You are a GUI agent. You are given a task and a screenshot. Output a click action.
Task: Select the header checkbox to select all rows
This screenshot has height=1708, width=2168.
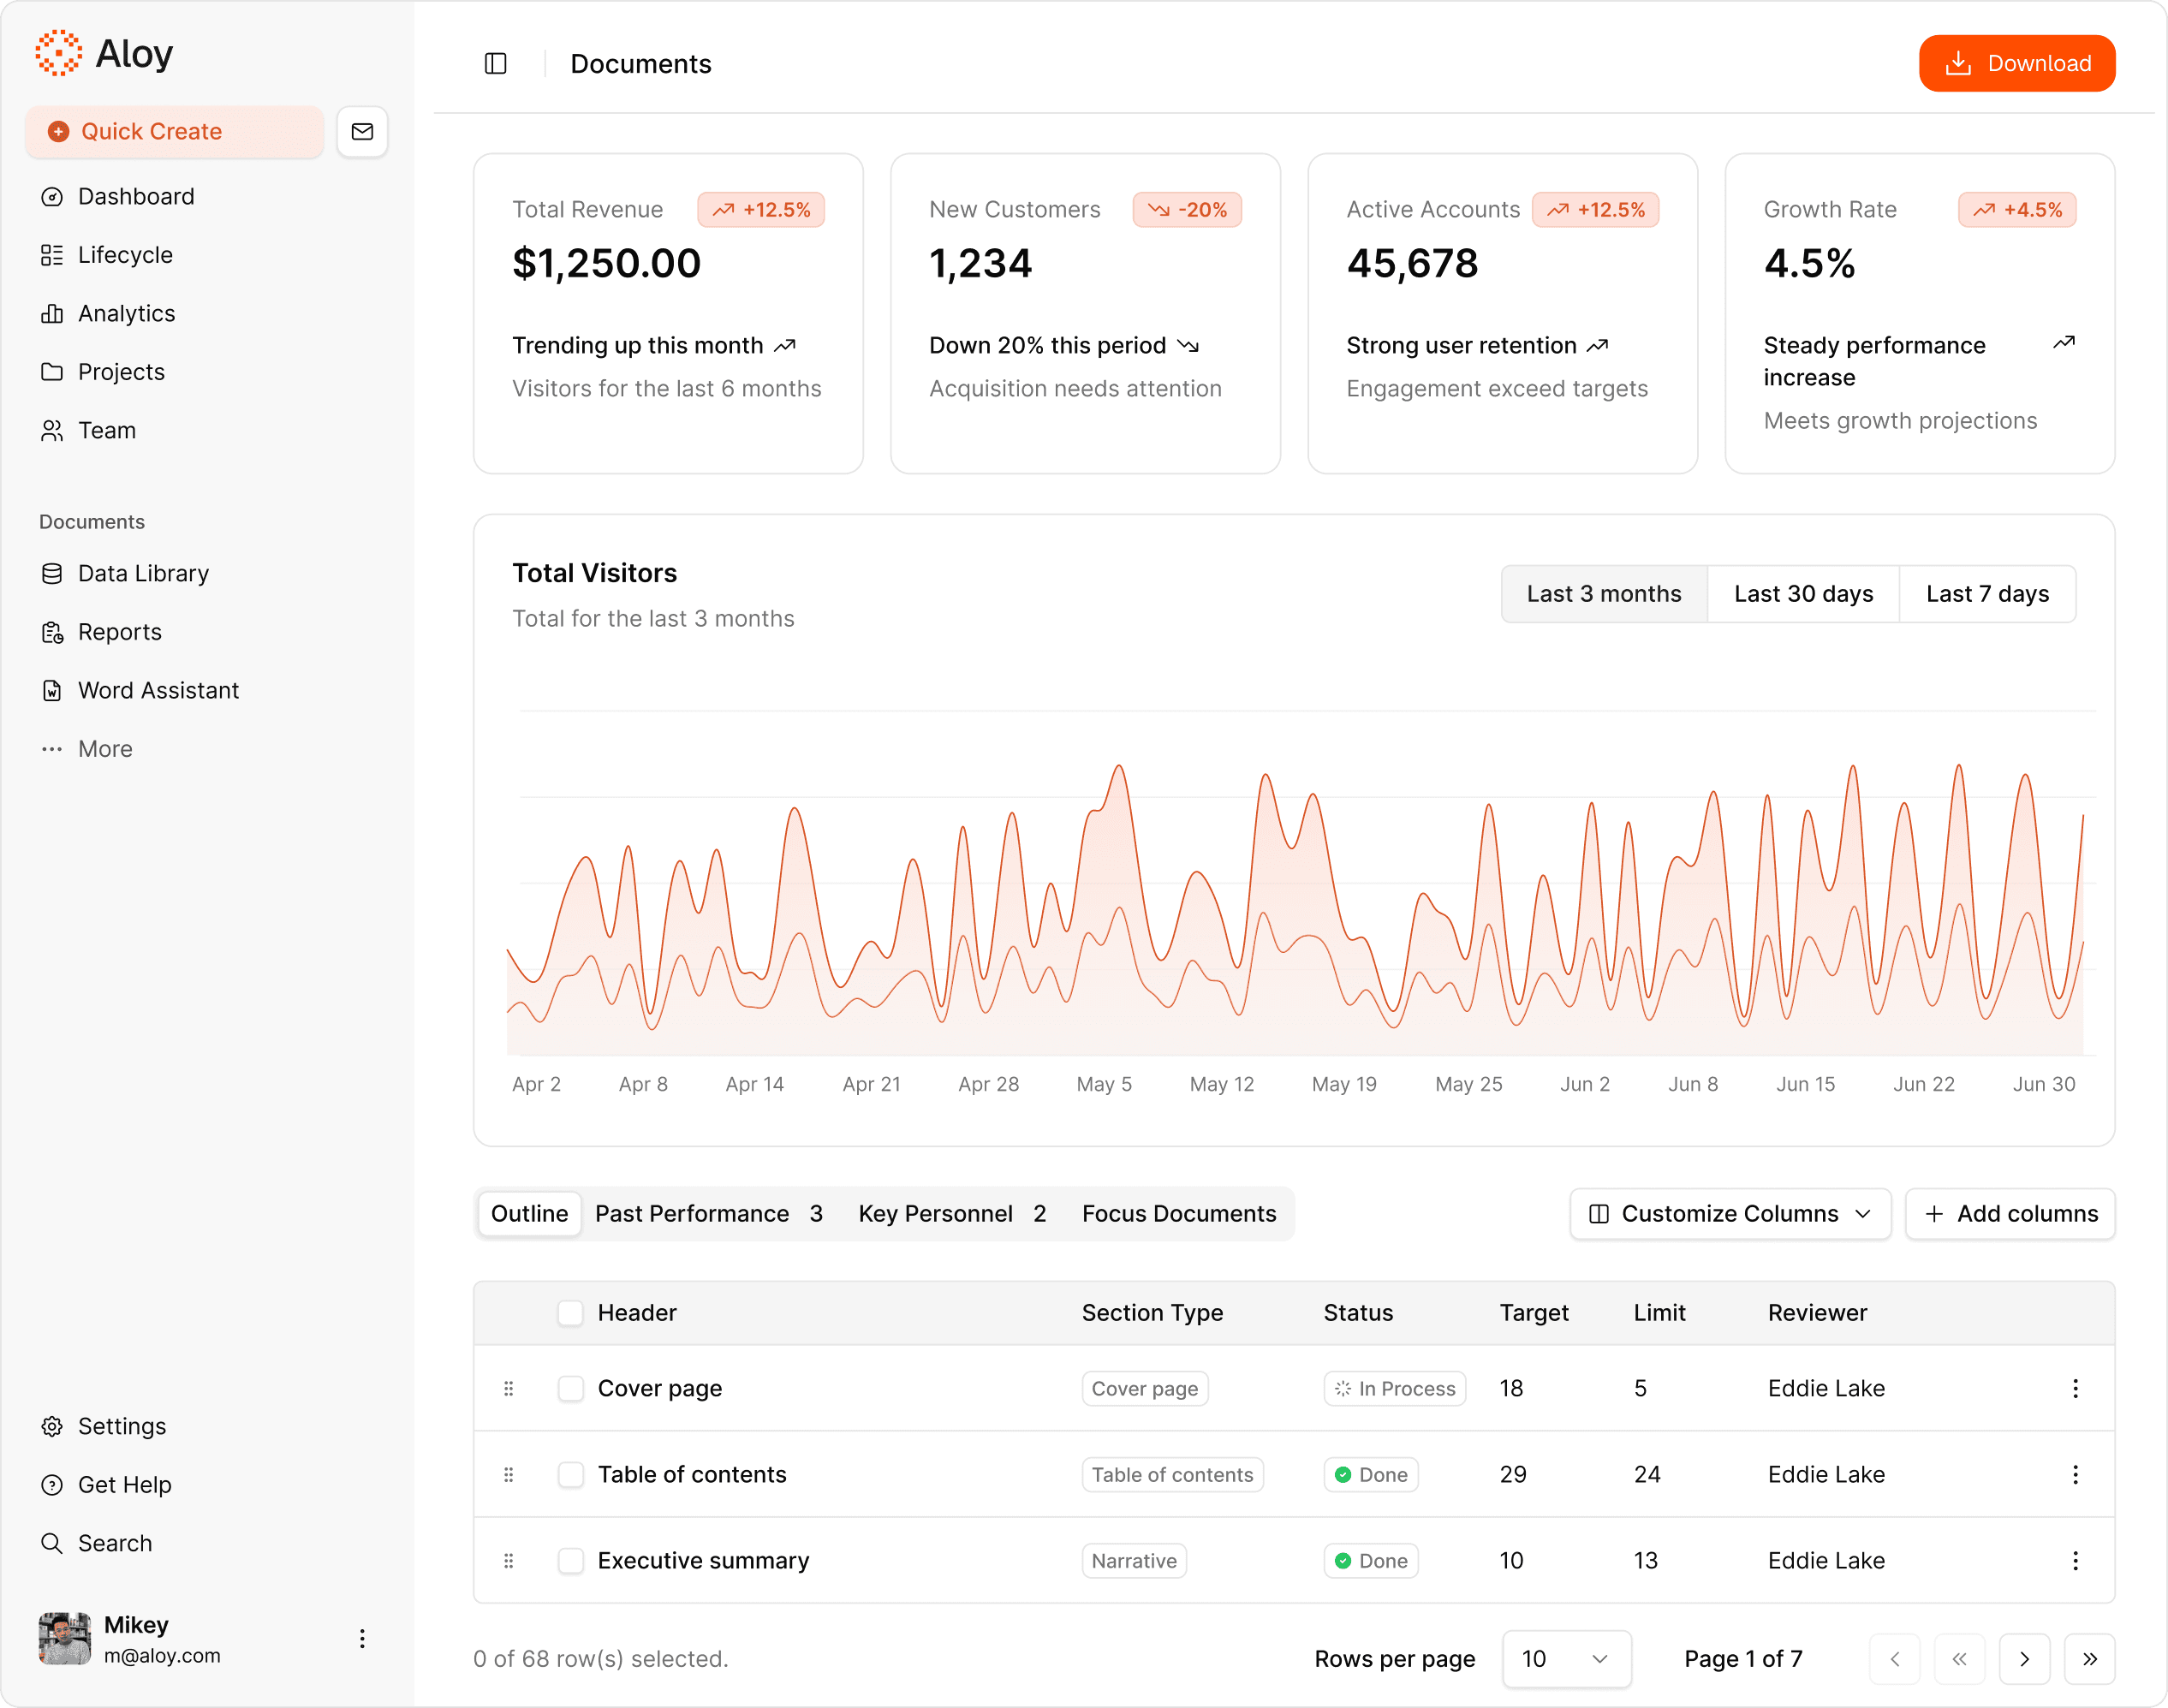[571, 1313]
